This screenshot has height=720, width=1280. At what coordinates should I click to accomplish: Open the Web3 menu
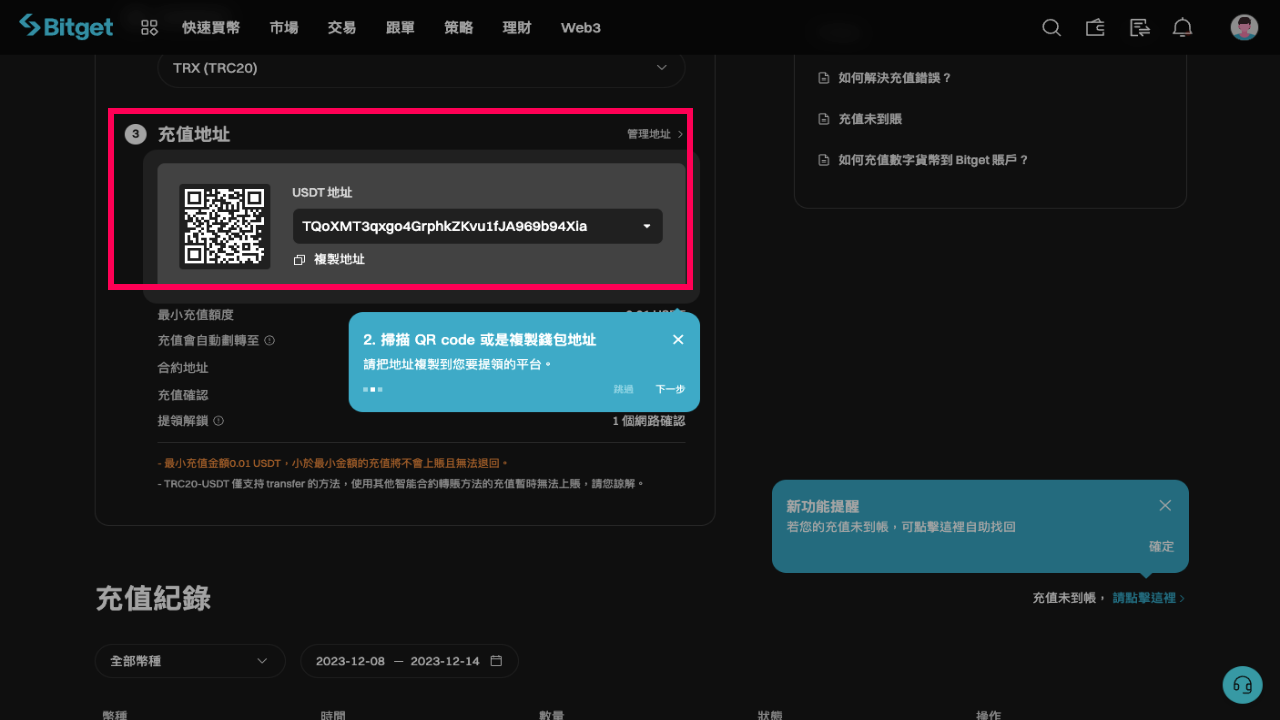click(581, 28)
